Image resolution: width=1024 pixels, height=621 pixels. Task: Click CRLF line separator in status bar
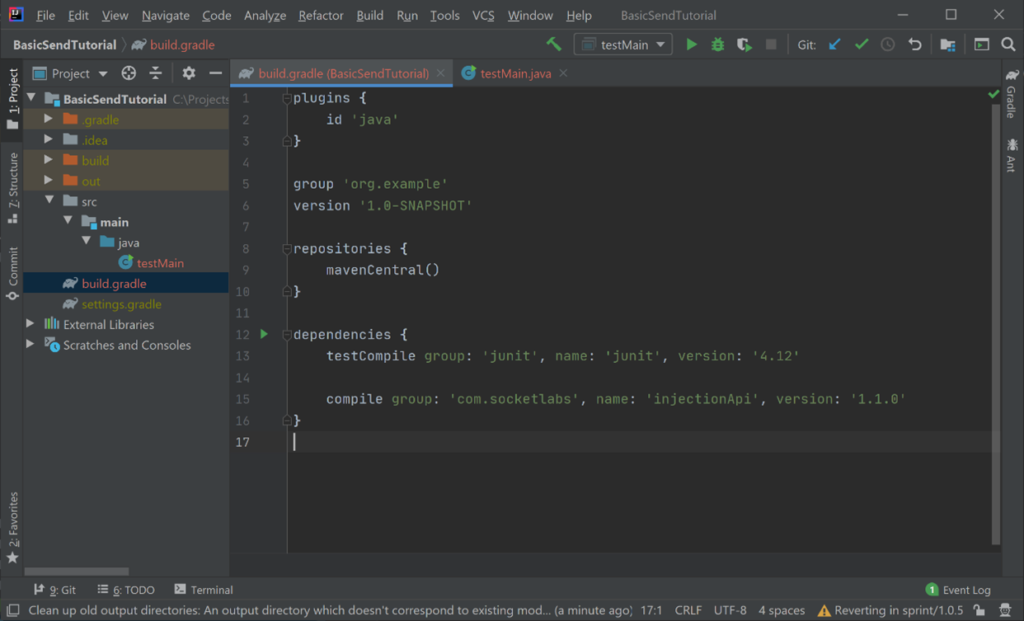click(x=688, y=611)
